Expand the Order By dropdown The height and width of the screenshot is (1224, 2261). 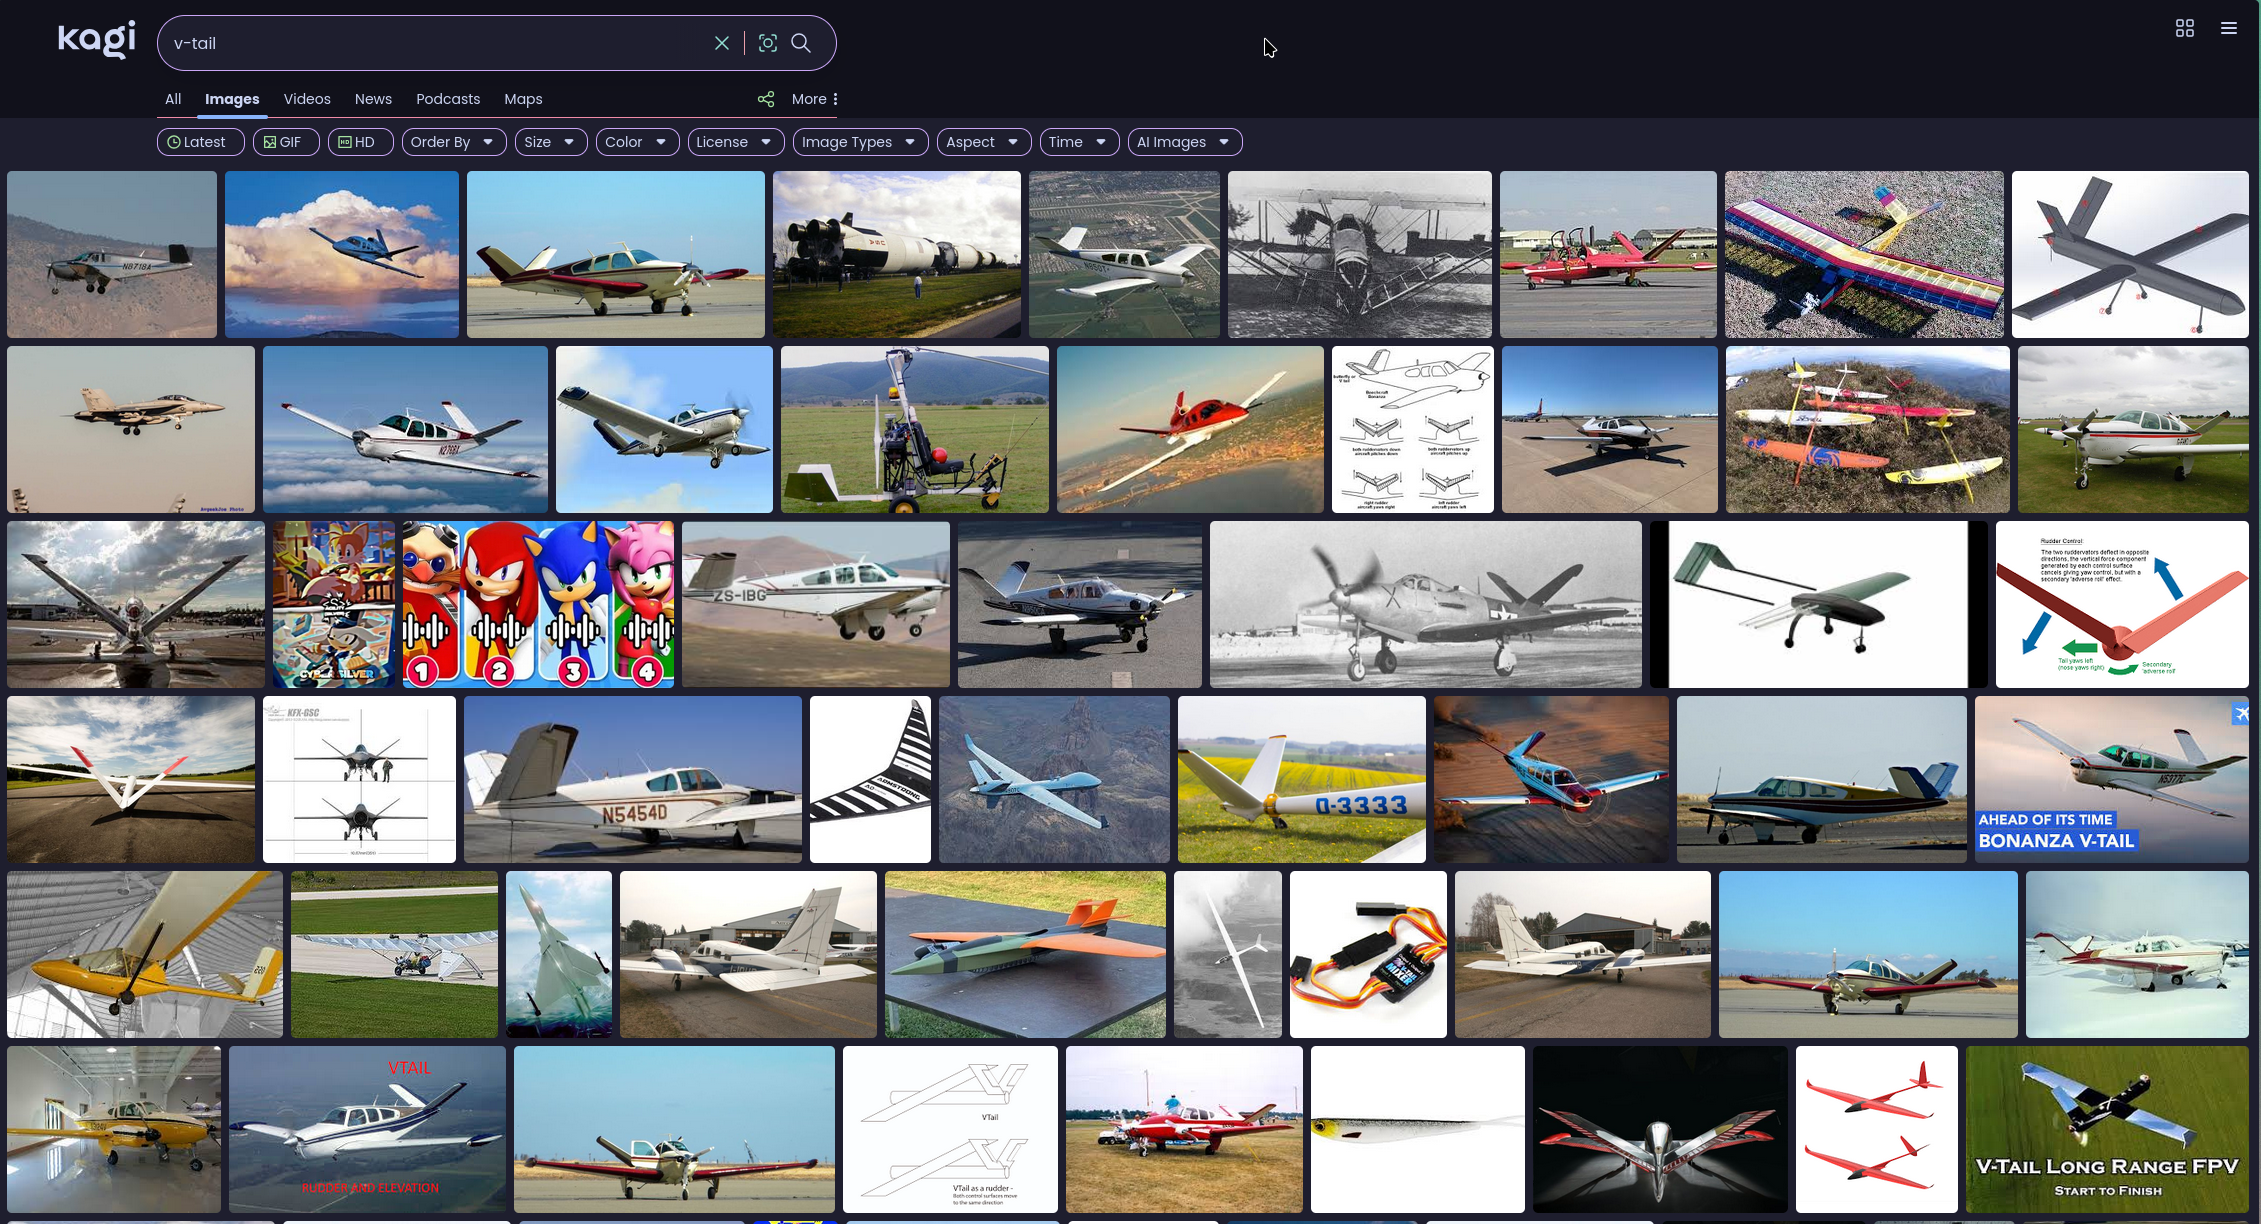click(453, 142)
